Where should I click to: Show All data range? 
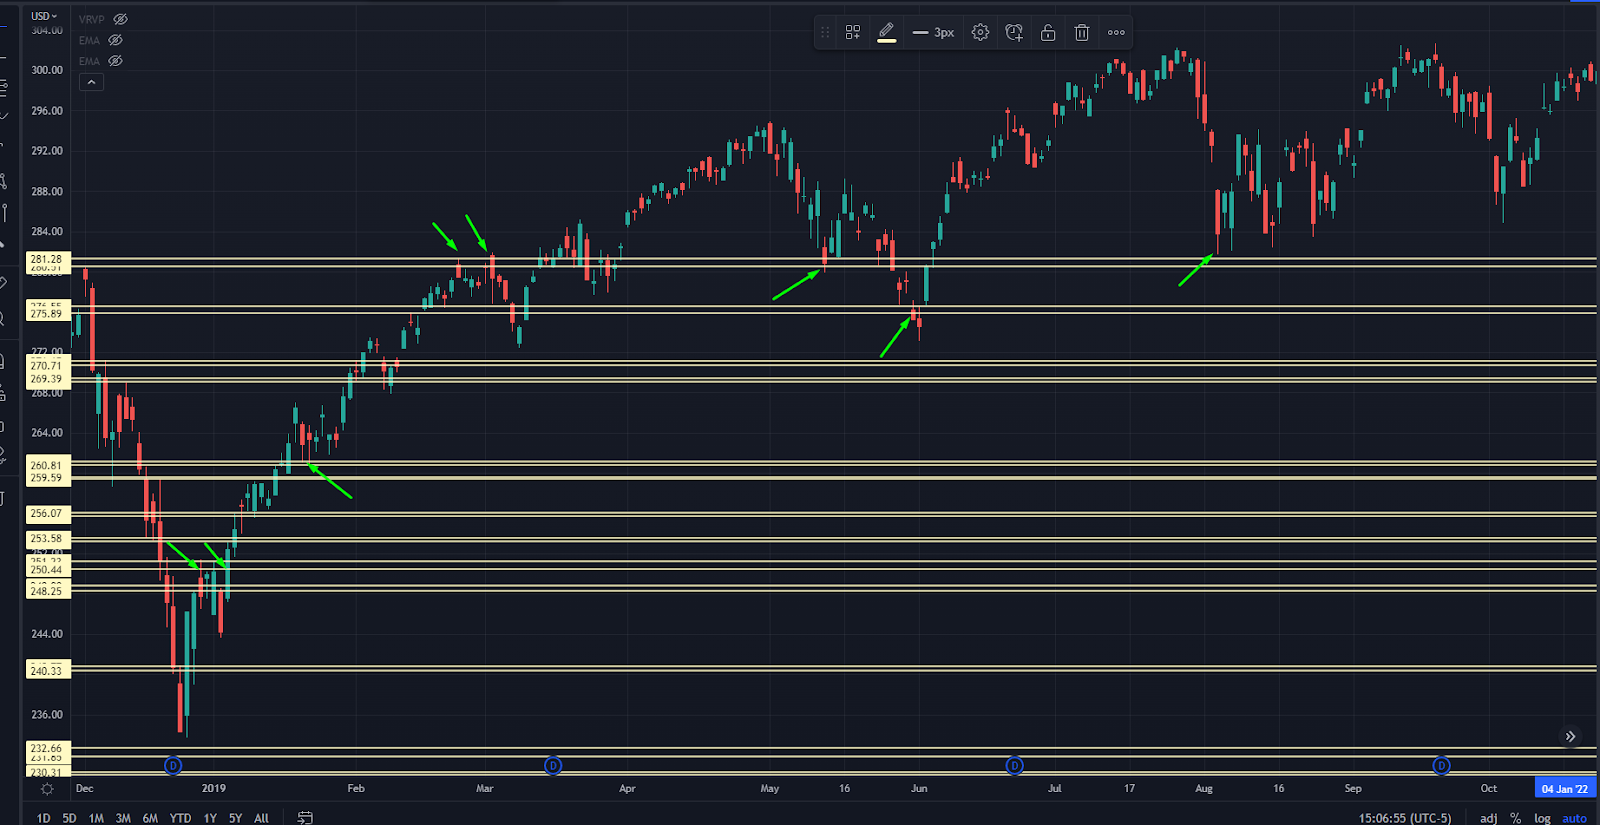pyautogui.click(x=261, y=818)
